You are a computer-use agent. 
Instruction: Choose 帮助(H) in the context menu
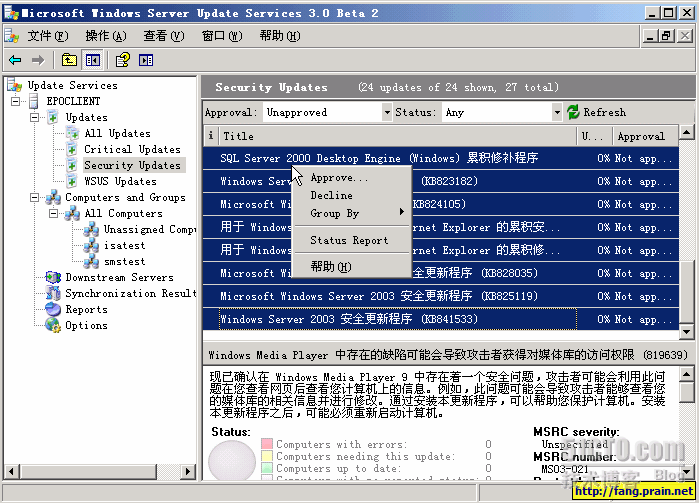pyautogui.click(x=351, y=267)
